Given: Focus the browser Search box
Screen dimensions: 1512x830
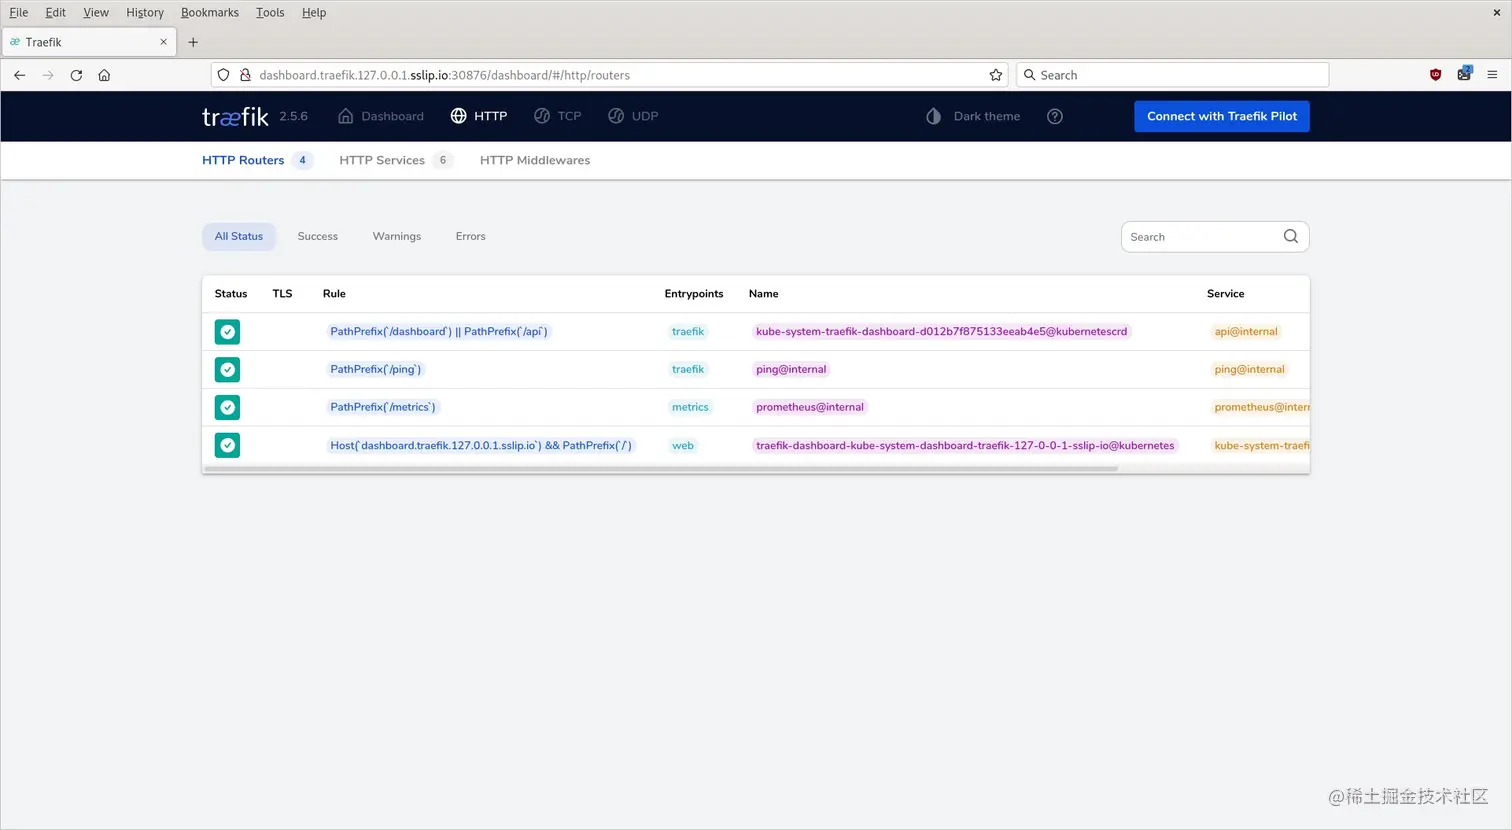Looking at the screenshot, I should pos(1172,75).
